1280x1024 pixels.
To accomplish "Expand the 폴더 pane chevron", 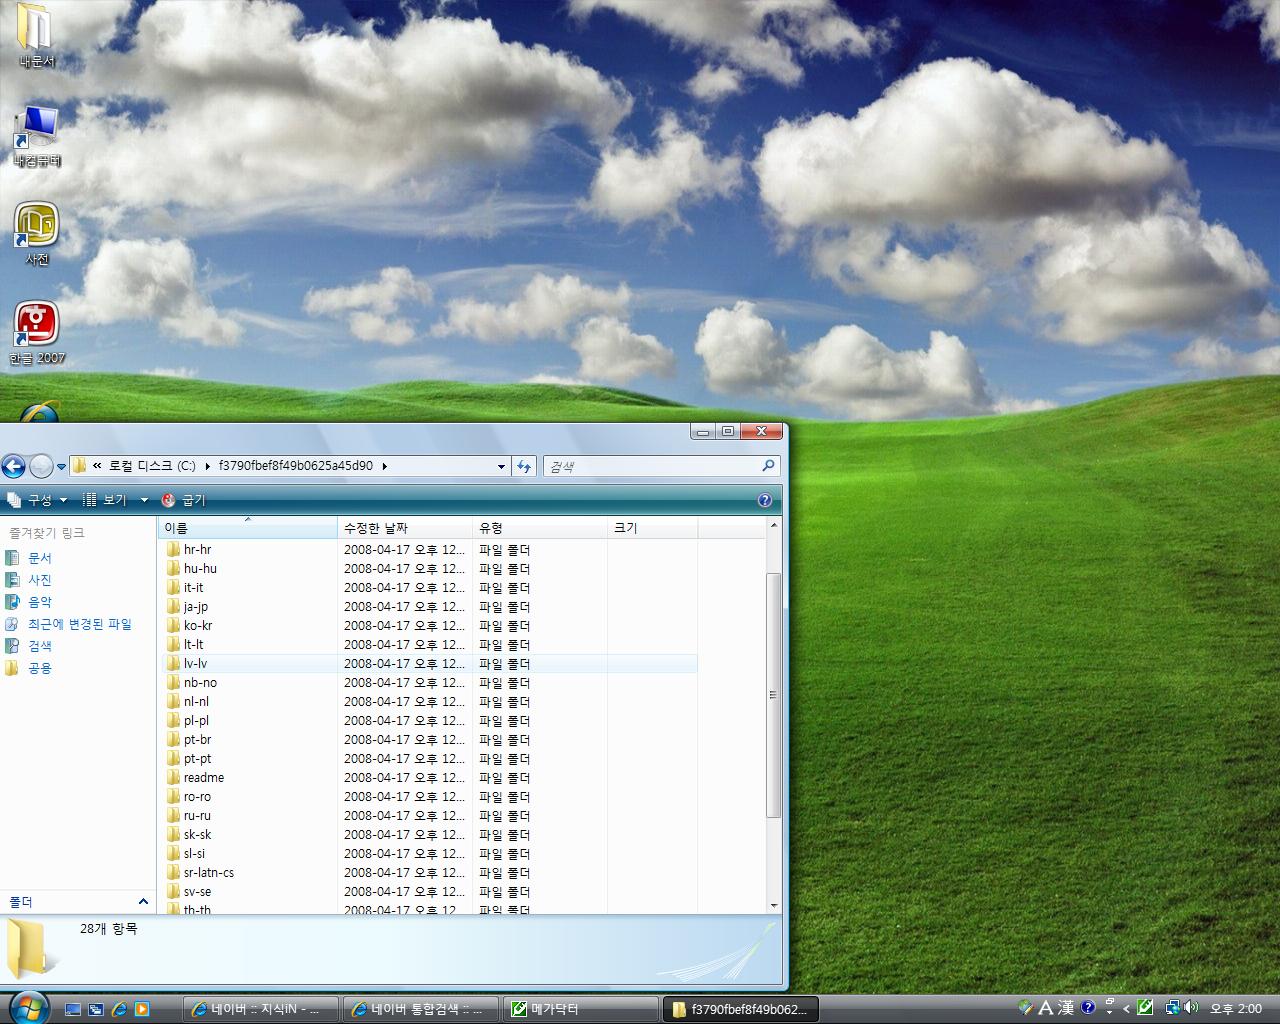I will point(143,902).
